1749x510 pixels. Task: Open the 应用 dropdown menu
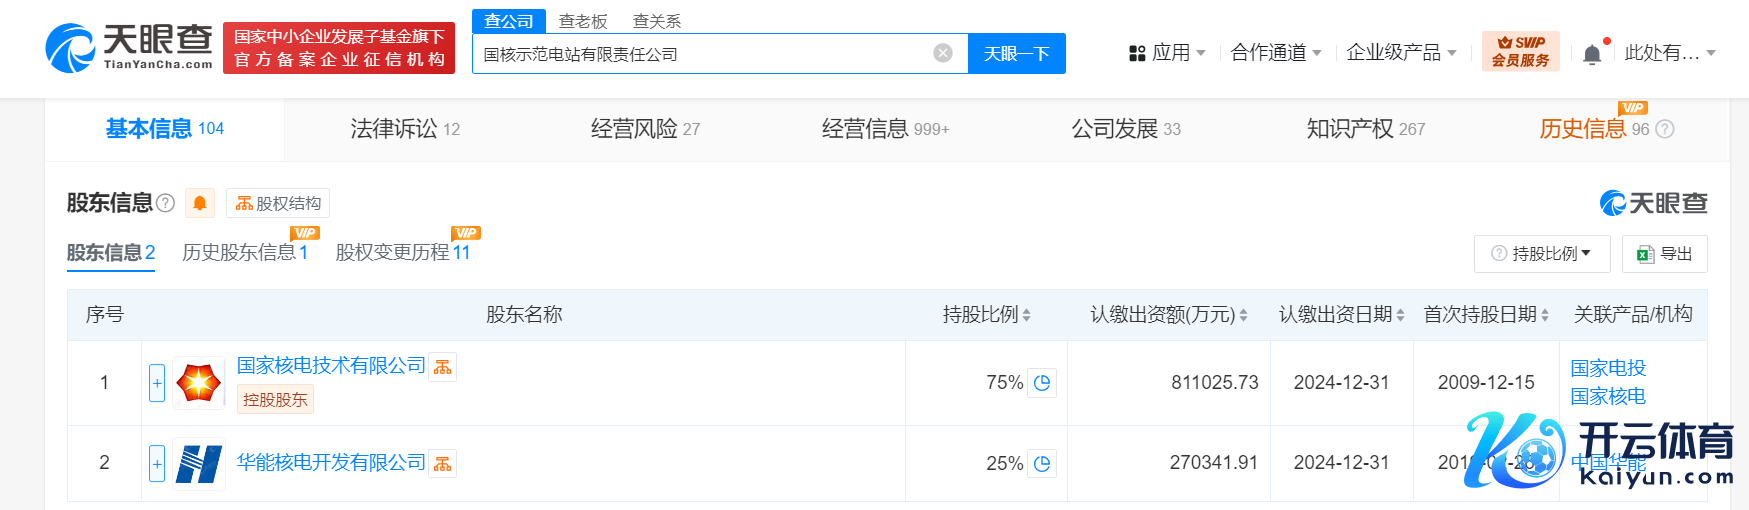pyautogui.click(x=1168, y=53)
